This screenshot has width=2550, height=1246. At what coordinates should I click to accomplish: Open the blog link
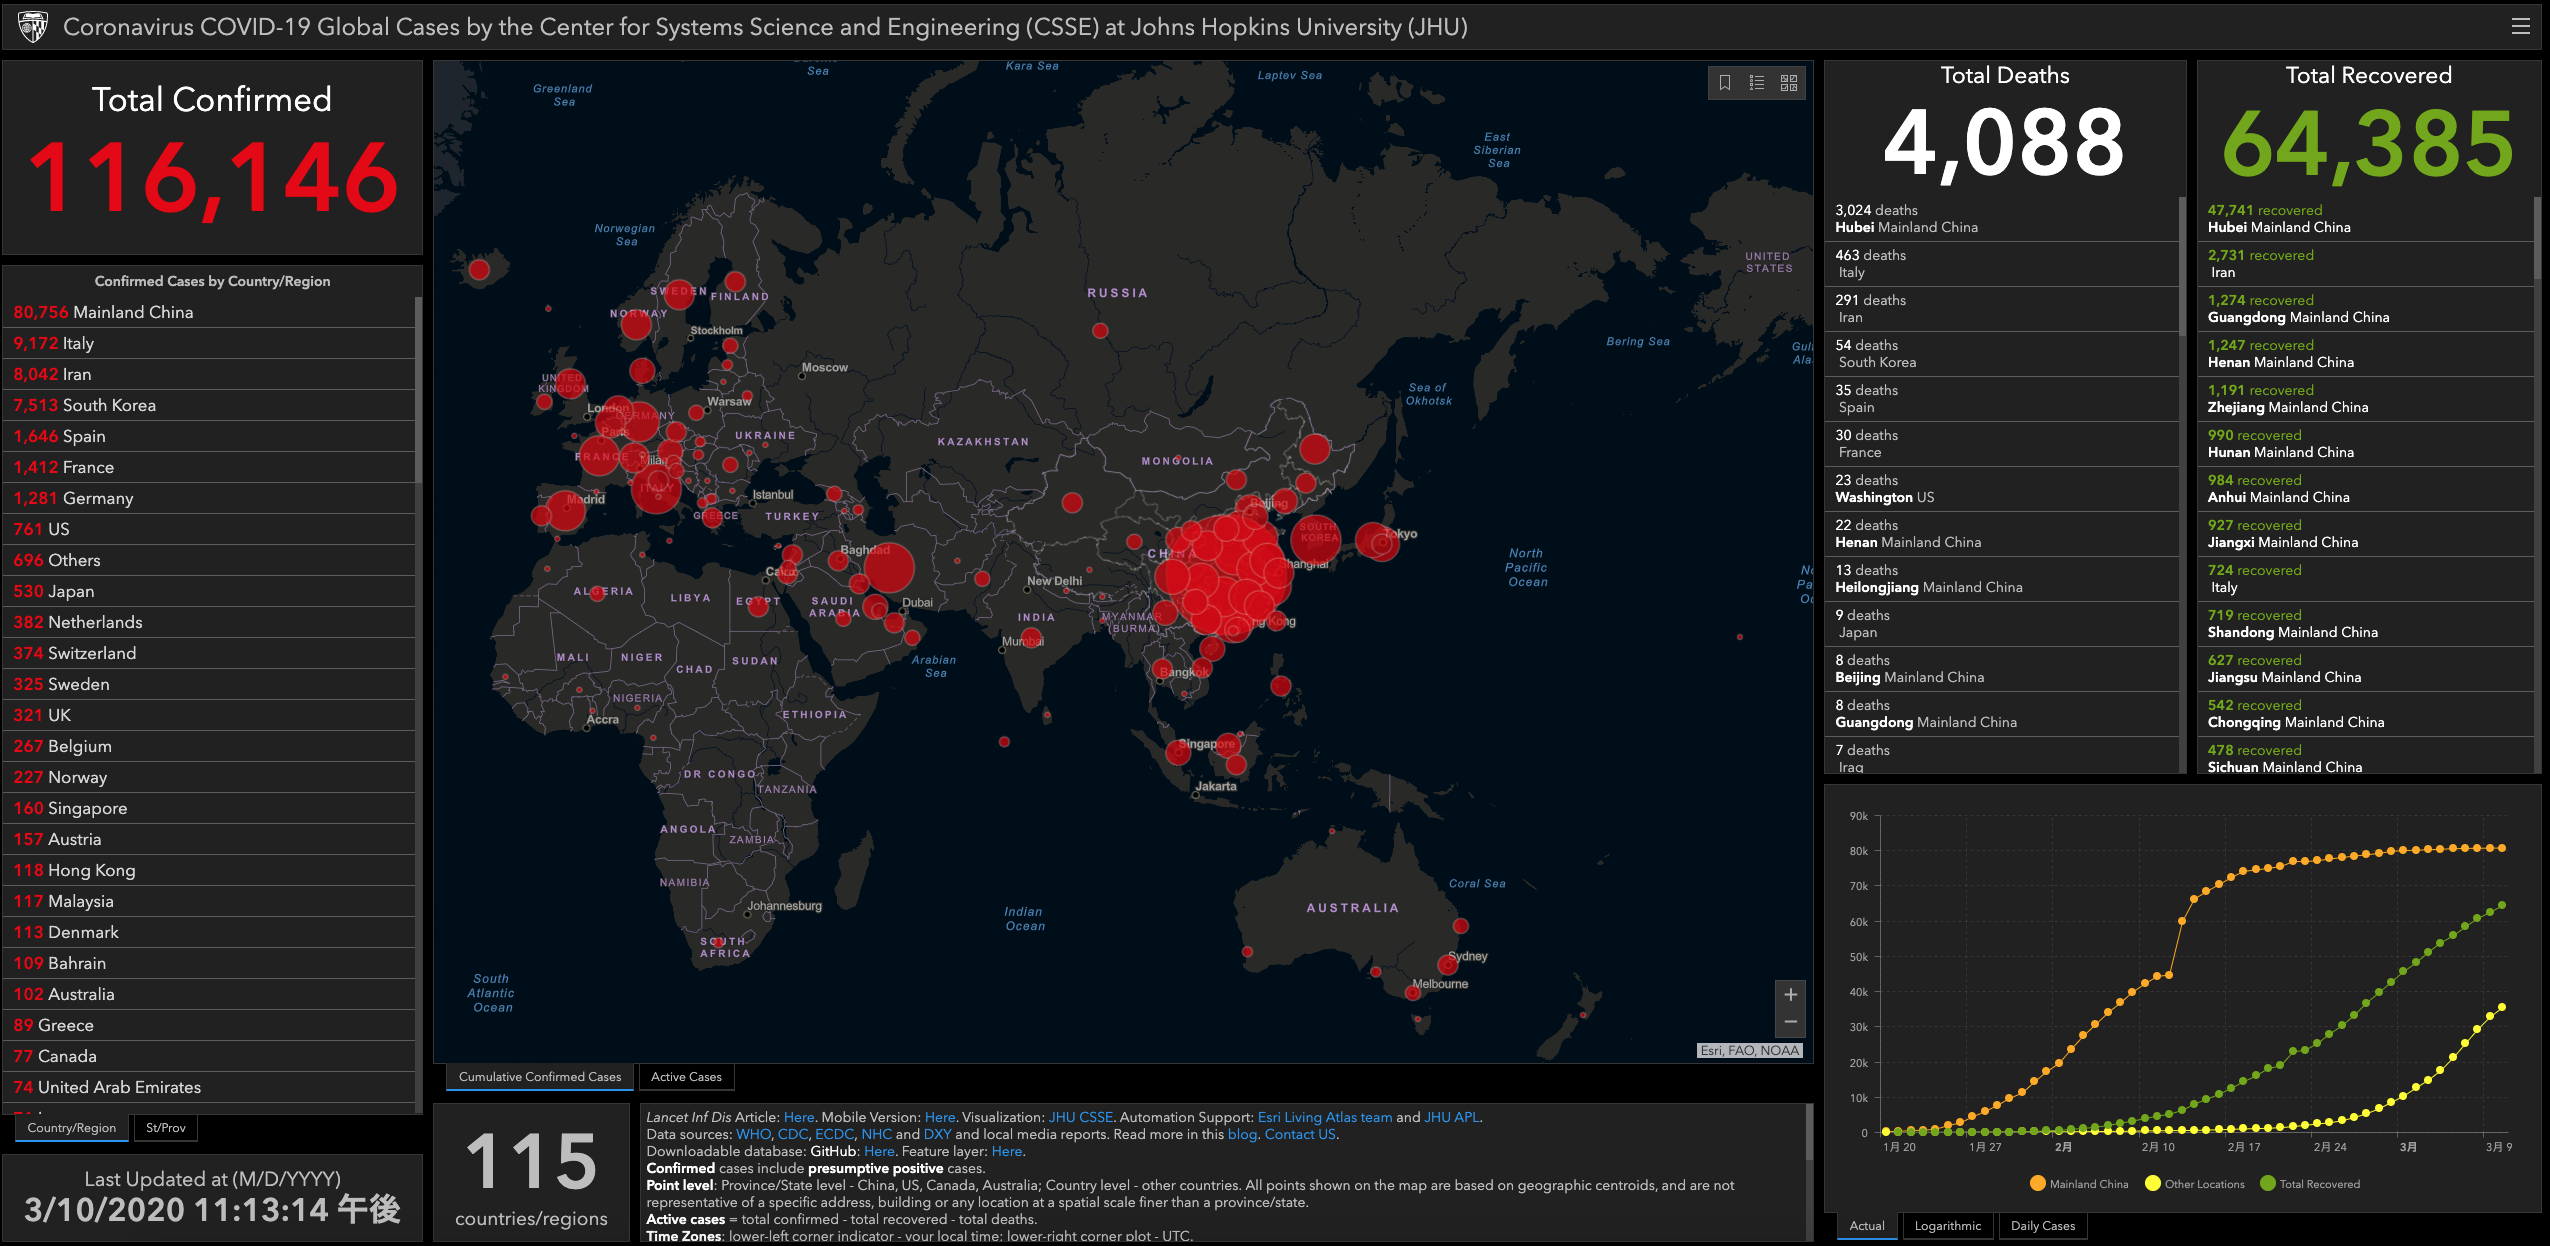pyautogui.click(x=1241, y=1135)
